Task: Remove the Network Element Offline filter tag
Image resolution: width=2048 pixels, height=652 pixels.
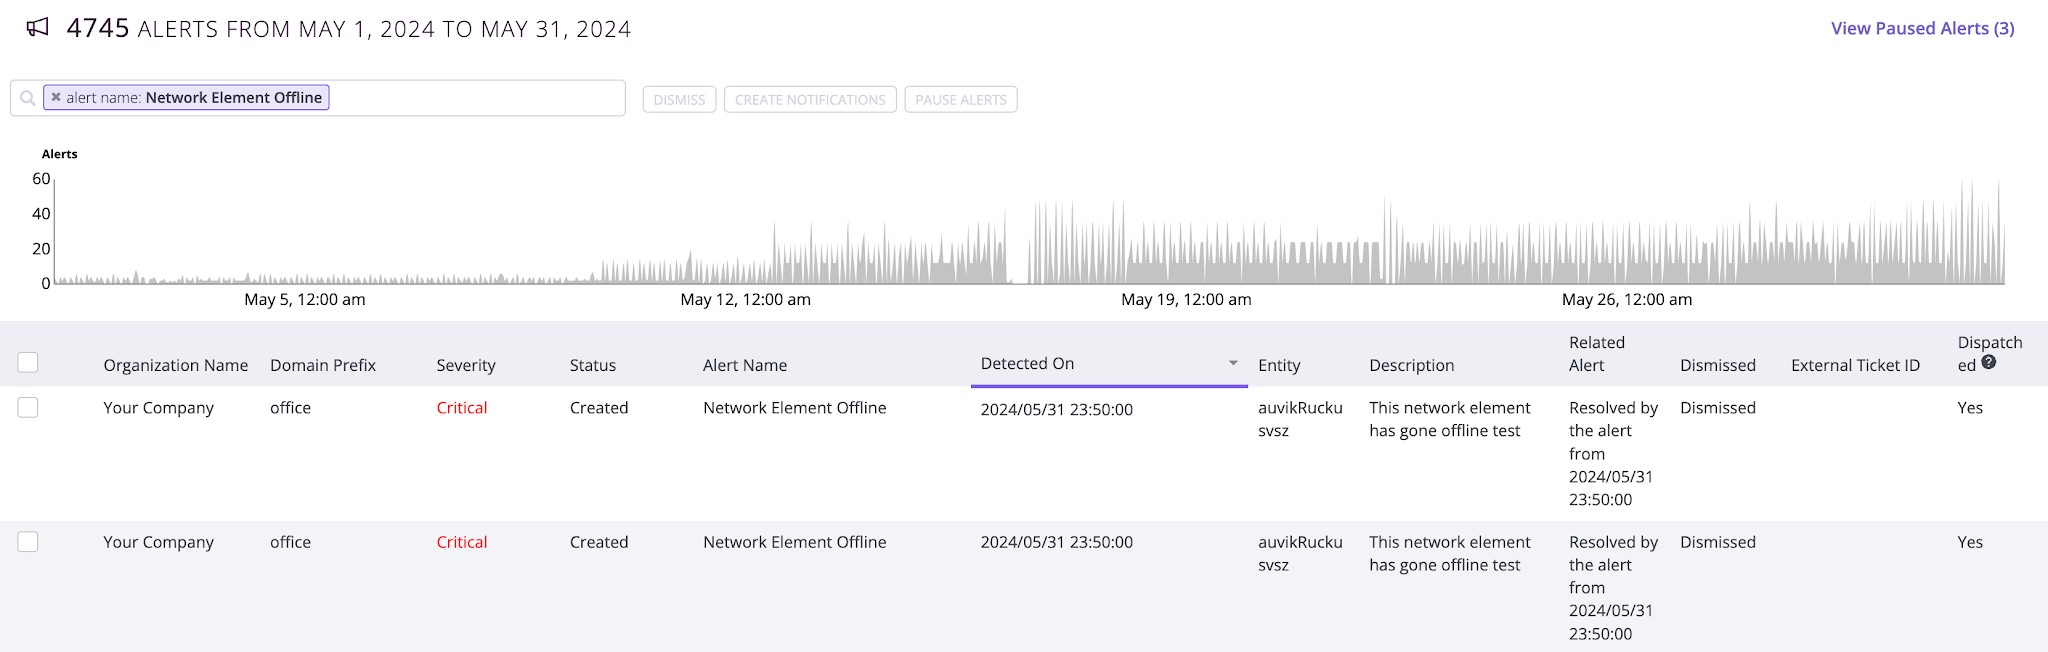Action: [x=56, y=97]
